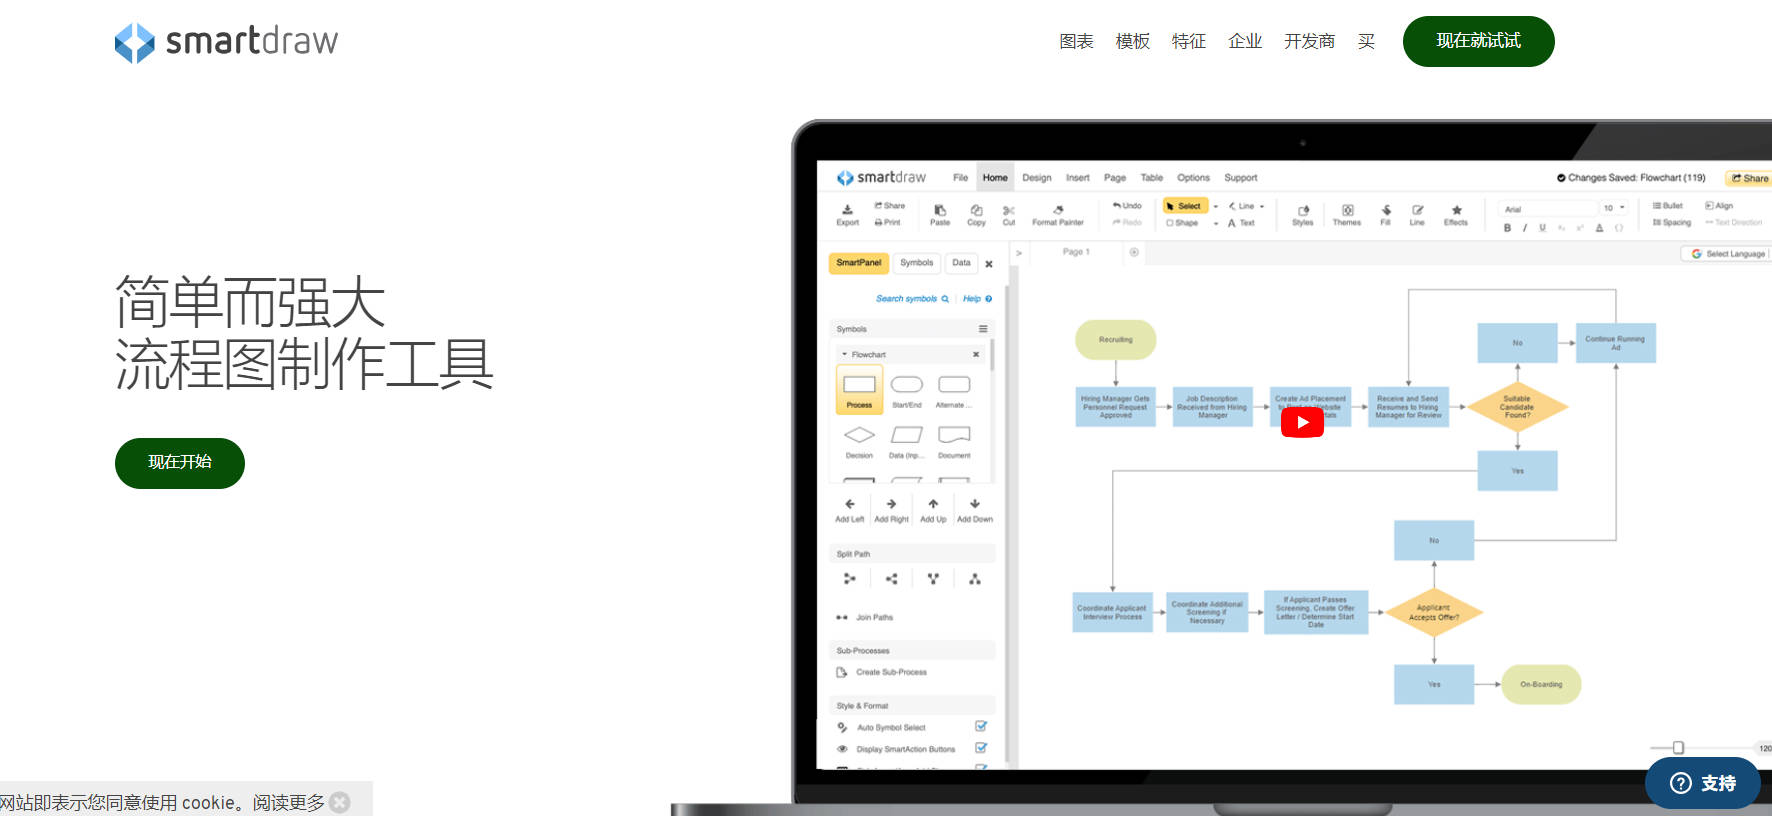Click the Undo button in toolbar
The image size is (1772, 816).
coord(1127,206)
